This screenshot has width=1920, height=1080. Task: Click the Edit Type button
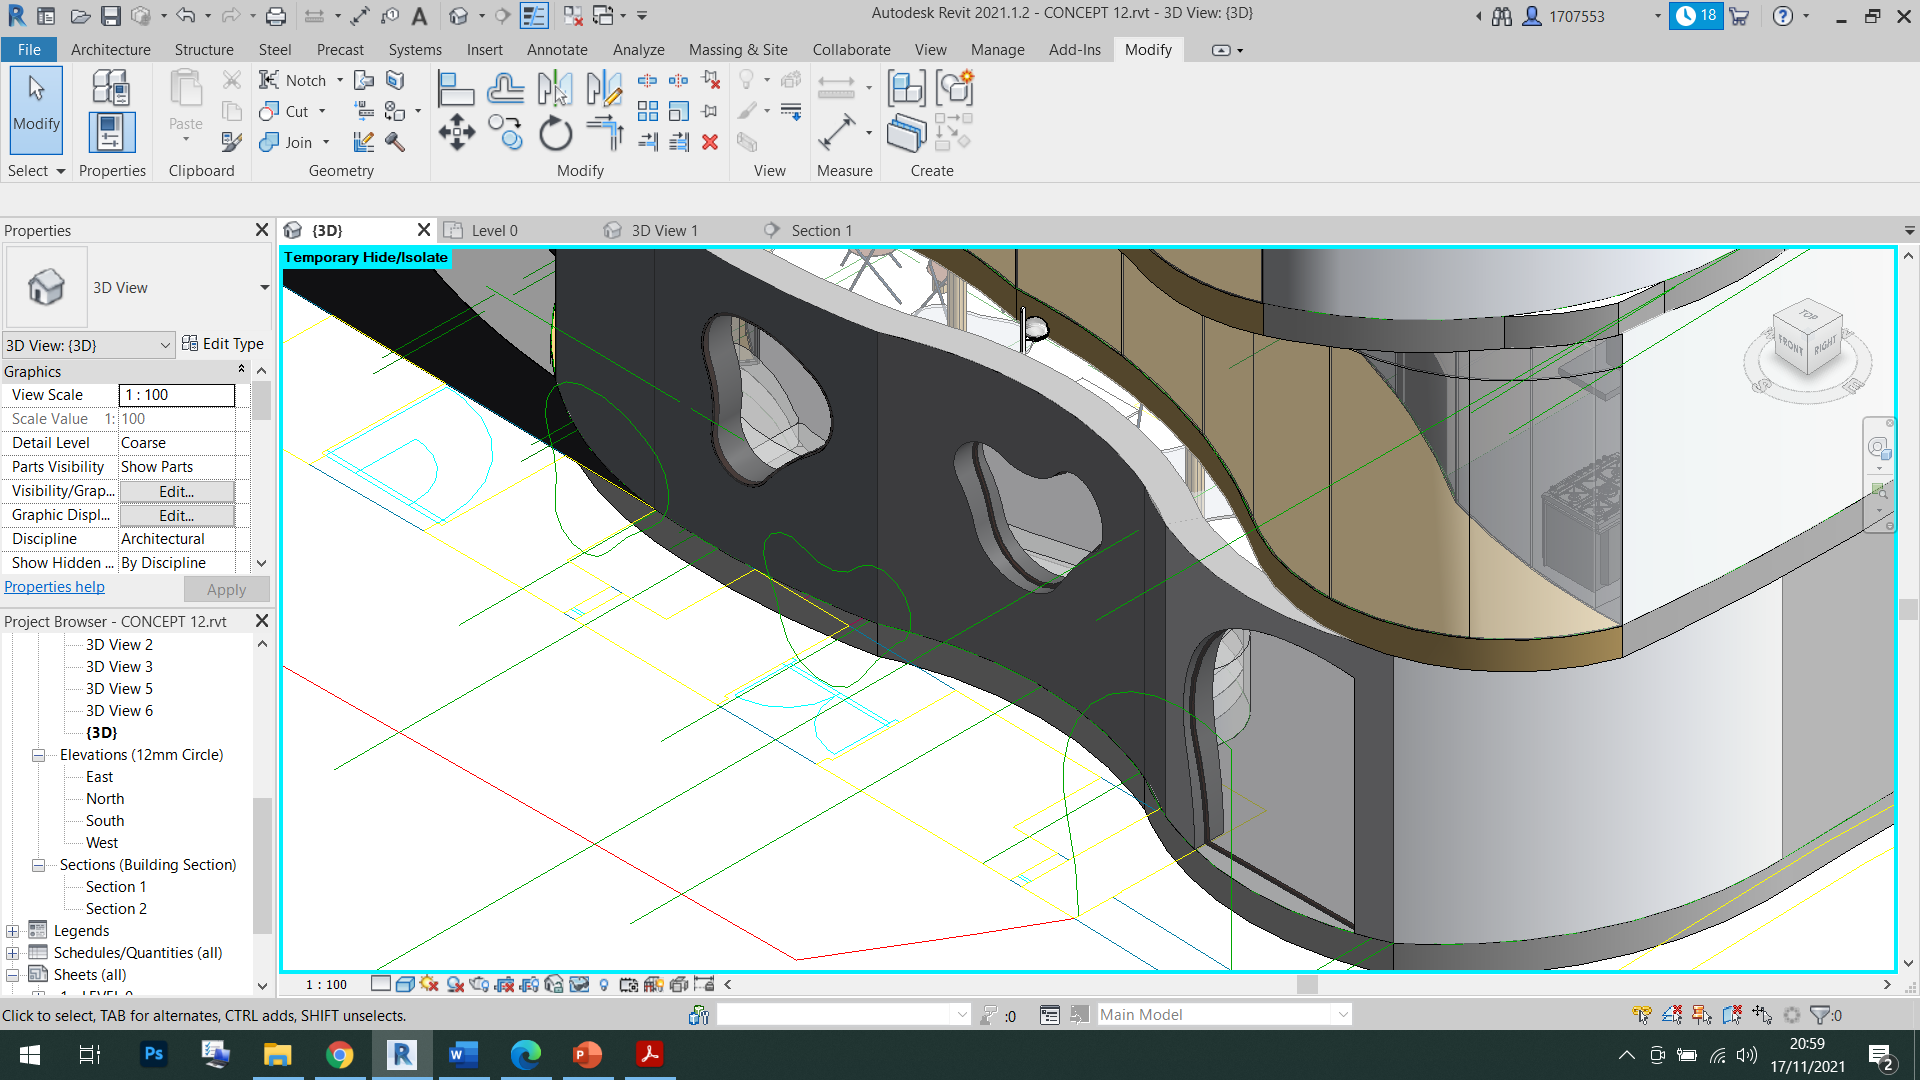pyautogui.click(x=223, y=344)
